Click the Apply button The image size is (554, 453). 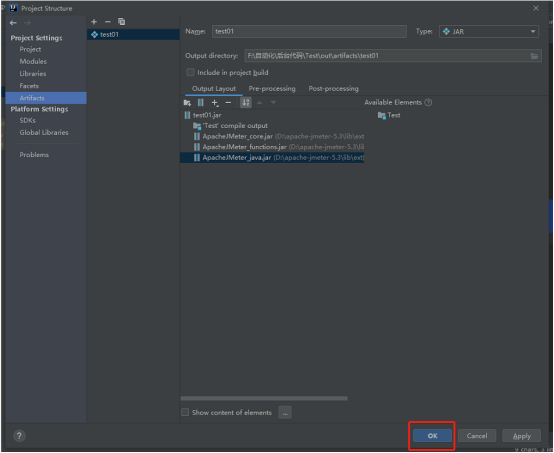[521, 436]
